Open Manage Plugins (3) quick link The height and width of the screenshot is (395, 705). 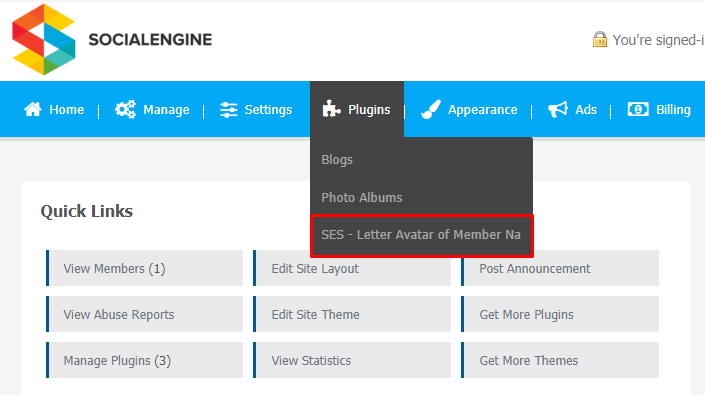tap(144, 360)
